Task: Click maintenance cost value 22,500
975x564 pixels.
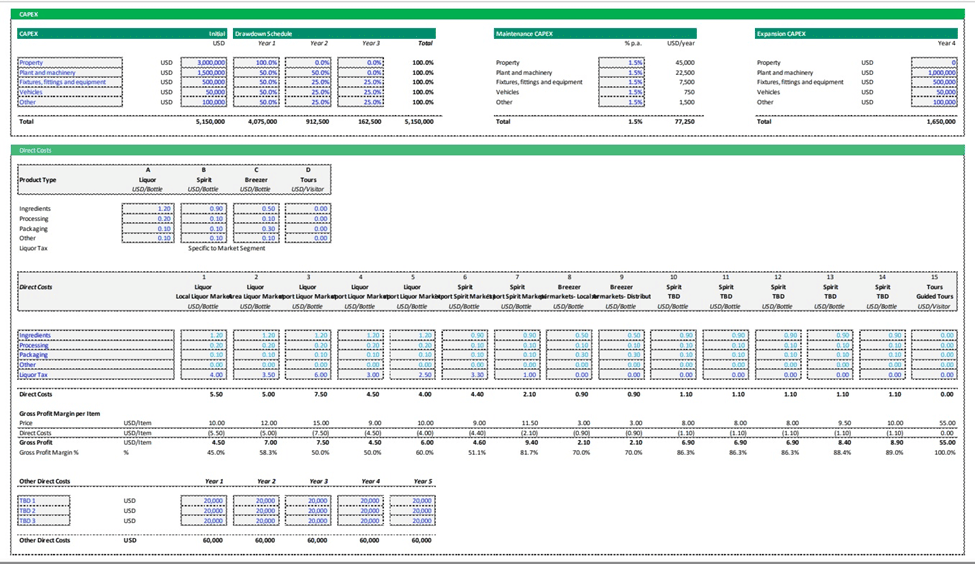Action: [685, 73]
